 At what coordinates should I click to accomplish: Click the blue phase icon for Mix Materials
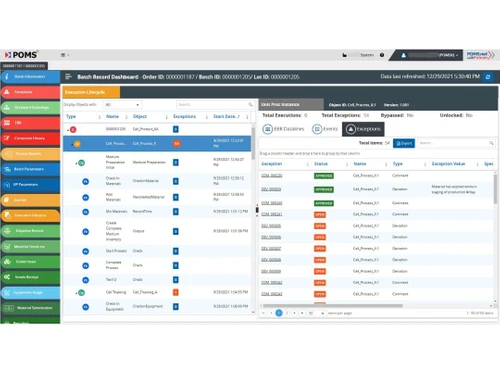86,212
